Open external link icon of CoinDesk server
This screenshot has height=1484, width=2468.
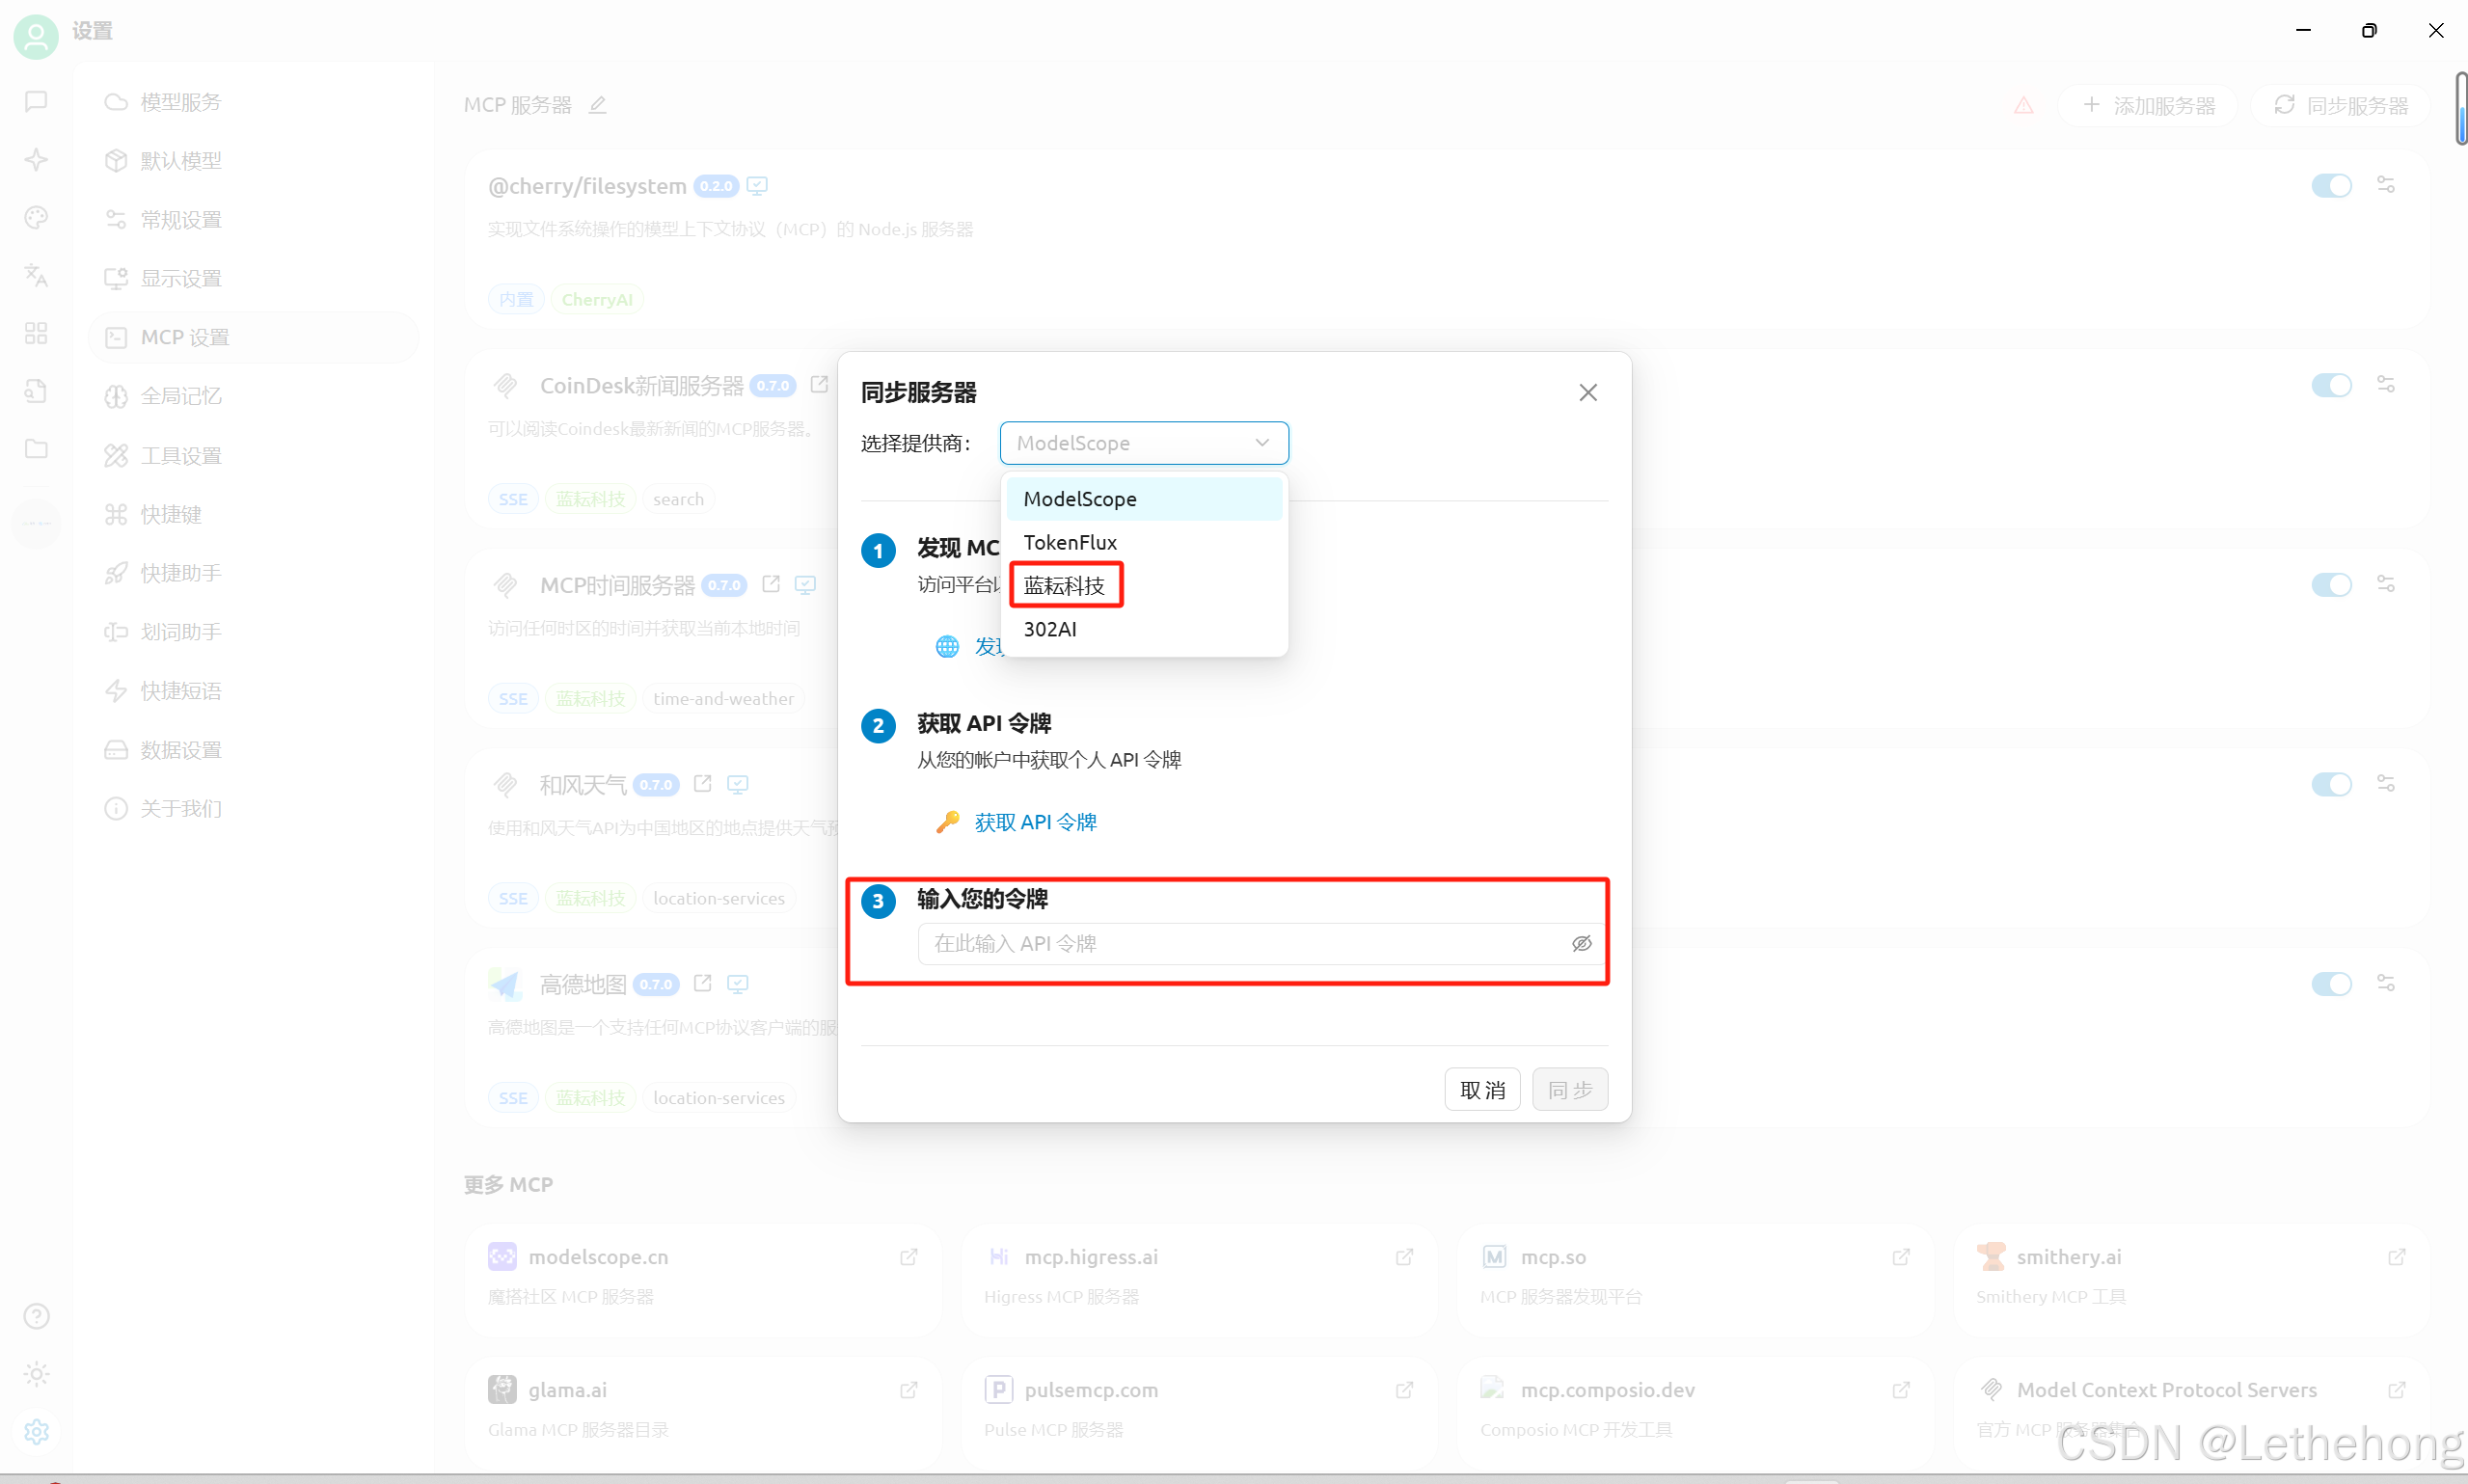819,384
